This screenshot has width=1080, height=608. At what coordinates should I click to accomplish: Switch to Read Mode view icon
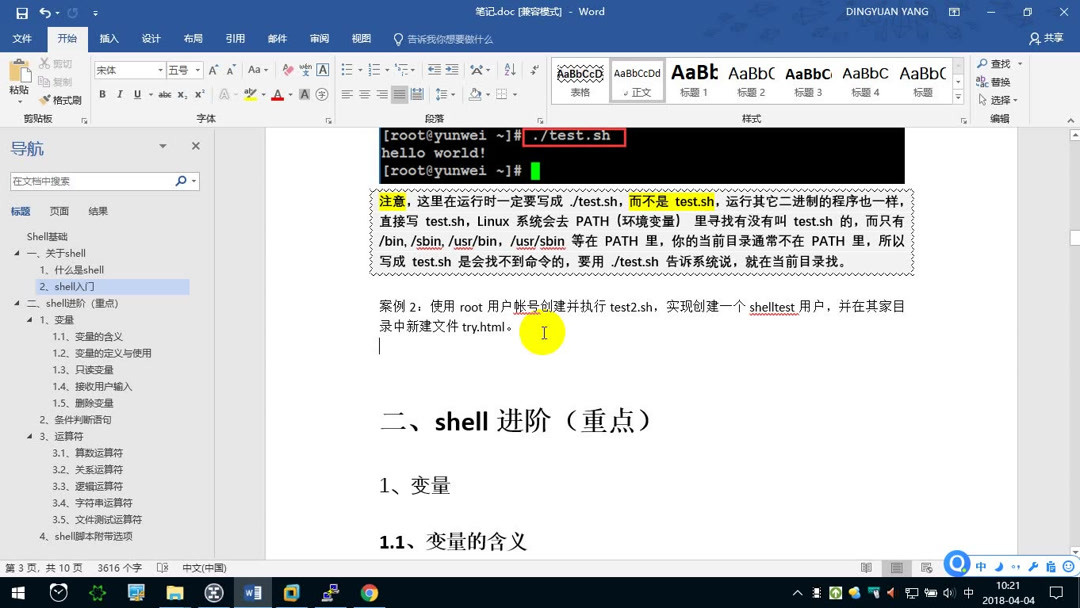(866, 567)
